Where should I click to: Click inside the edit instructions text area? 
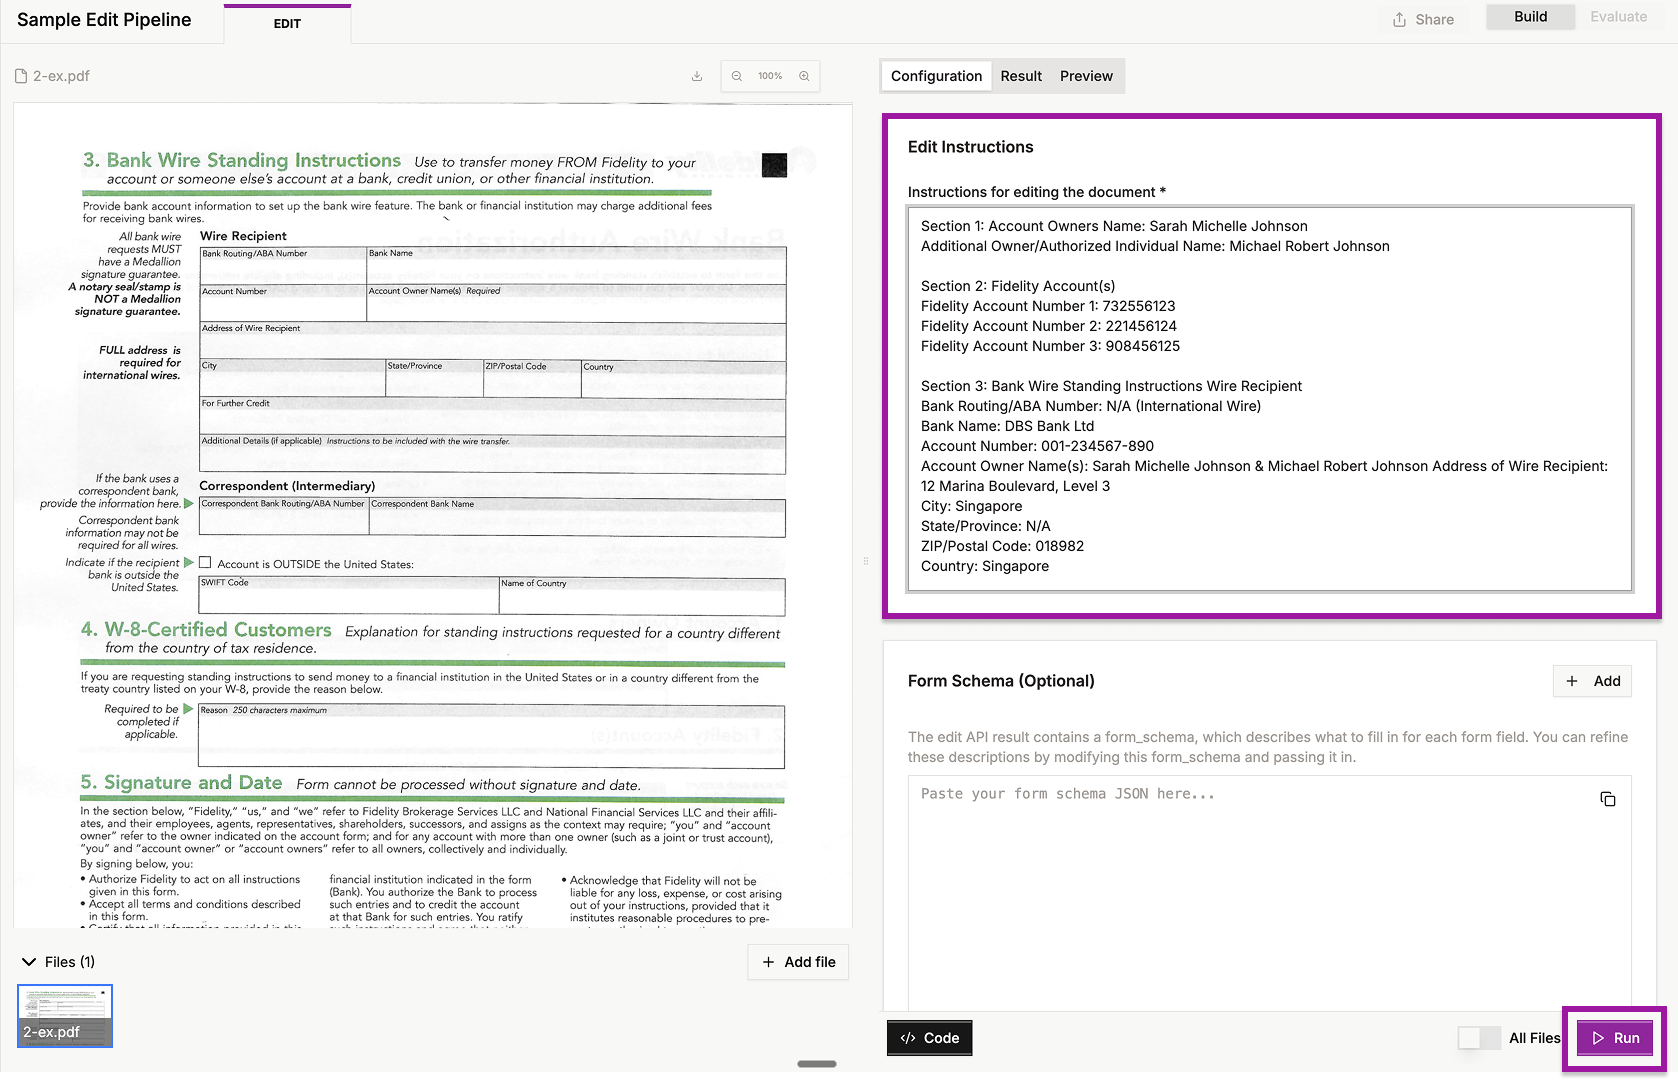tap(1270, 399)
